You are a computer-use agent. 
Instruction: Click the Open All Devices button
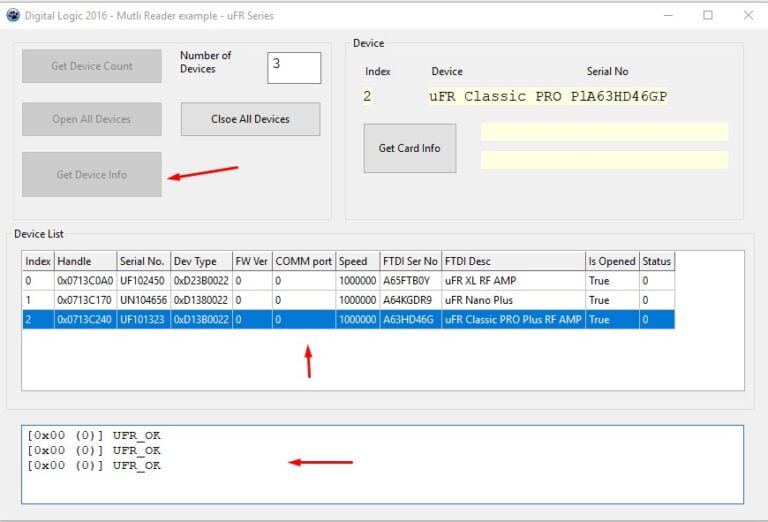(x=92, y=119)
